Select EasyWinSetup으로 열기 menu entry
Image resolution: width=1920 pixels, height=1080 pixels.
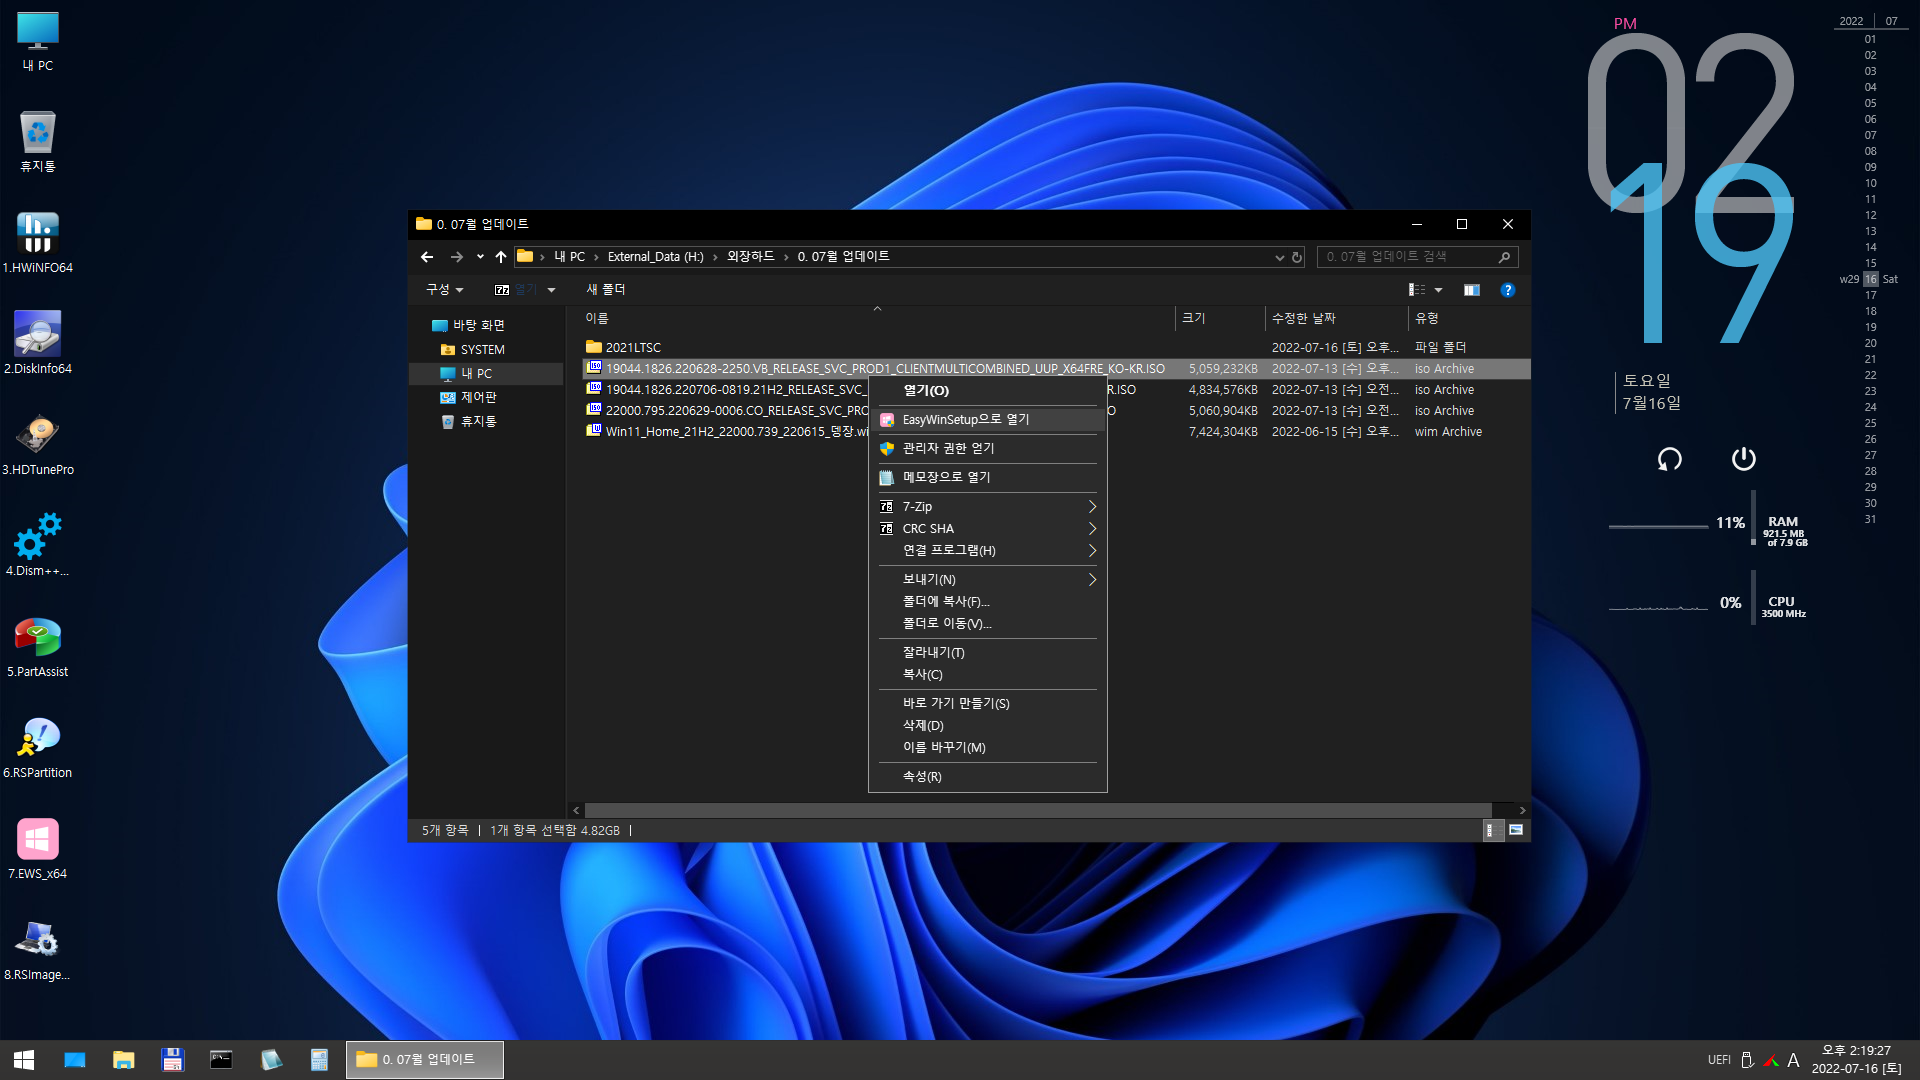click(988, 420)
